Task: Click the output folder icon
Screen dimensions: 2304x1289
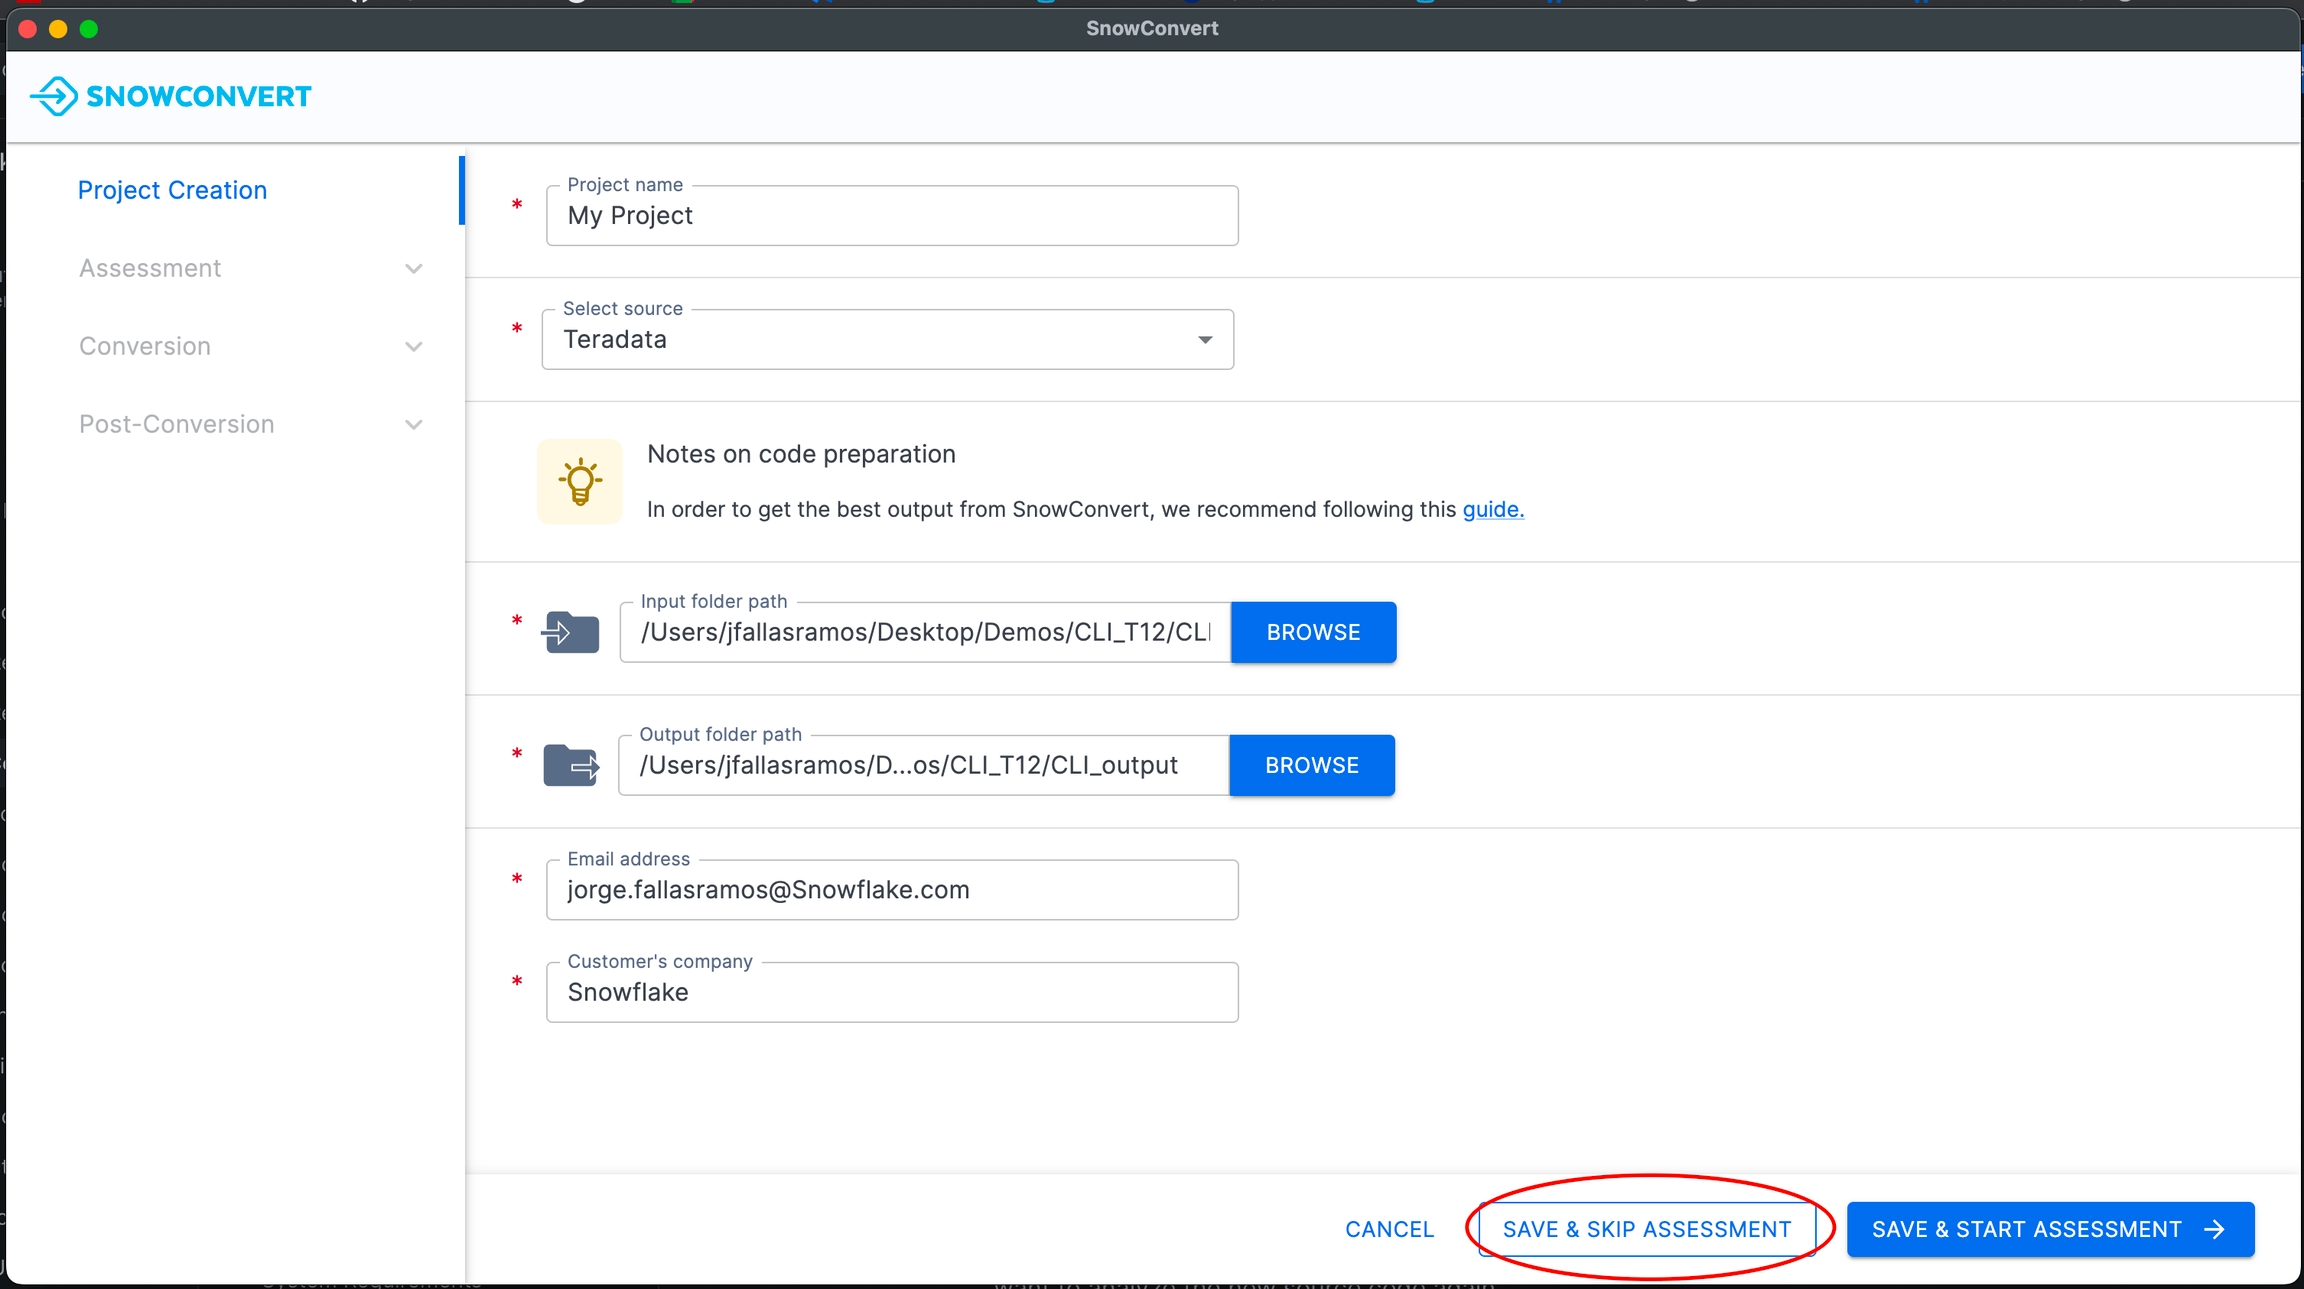Action: pyautogui.click(x=571, y=765)
